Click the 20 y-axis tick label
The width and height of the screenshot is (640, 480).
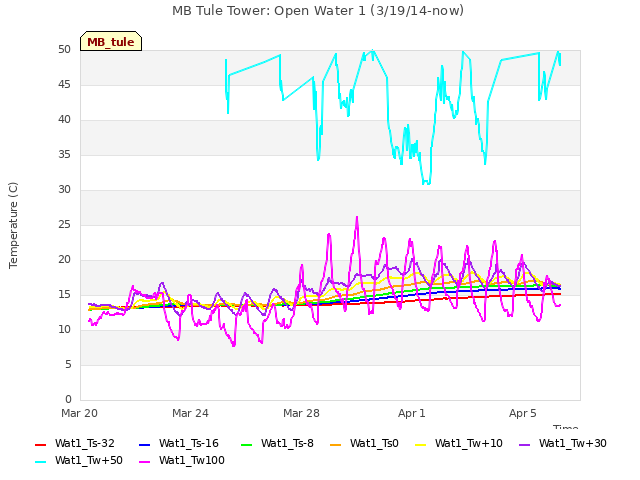click(x=64, y=260)
